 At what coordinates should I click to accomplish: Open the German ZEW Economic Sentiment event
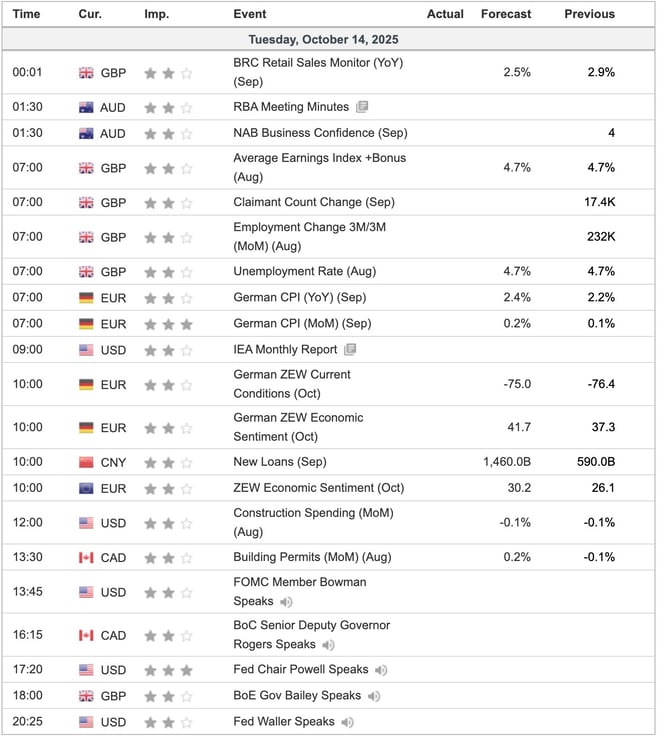tap(298, 427)
